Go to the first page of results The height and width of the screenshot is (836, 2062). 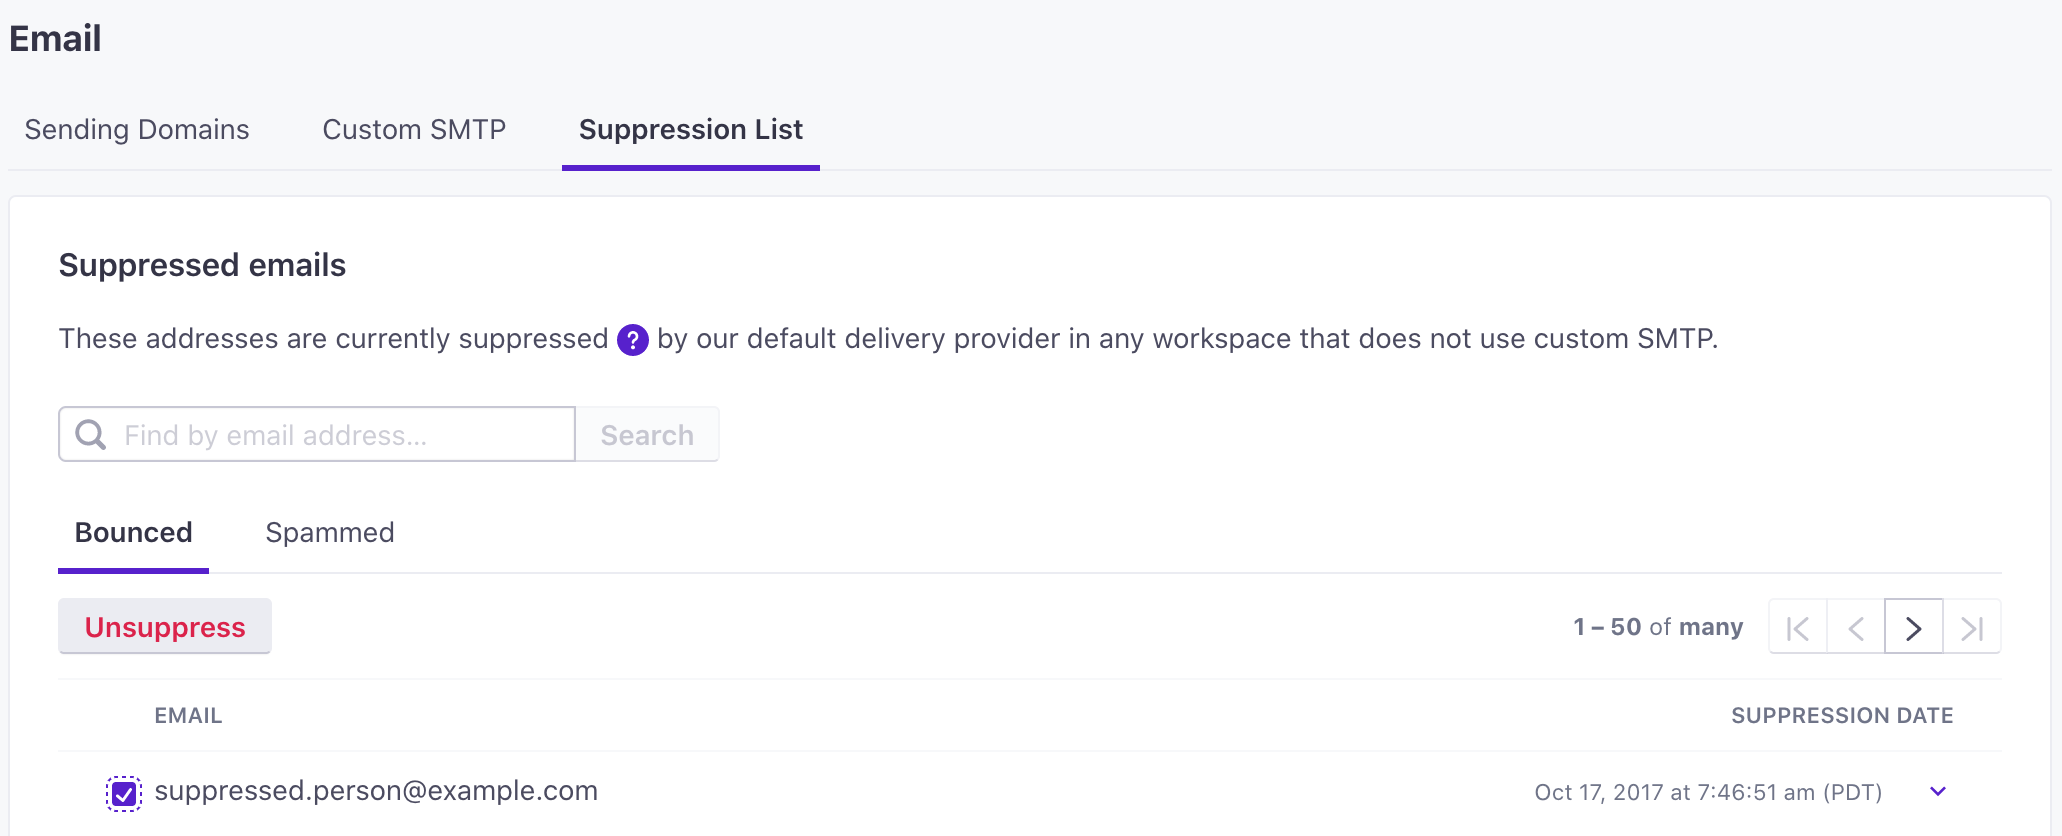pyautogui.click(x=1798, y=627)
